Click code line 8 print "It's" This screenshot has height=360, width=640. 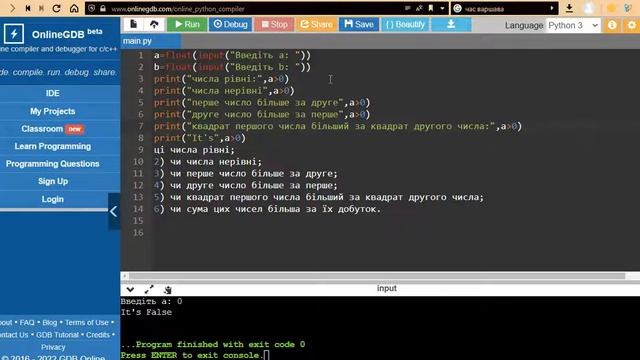coord(200,138)
